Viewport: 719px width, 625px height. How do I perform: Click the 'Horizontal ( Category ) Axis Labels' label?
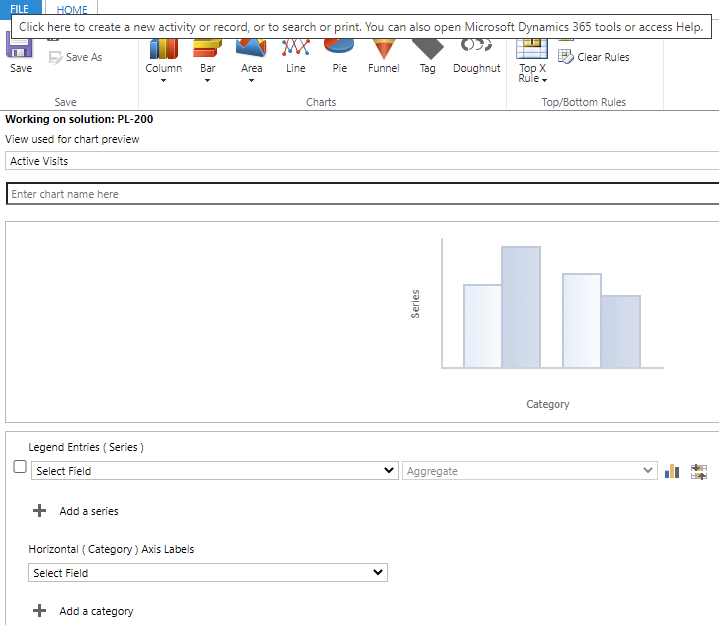111,549
